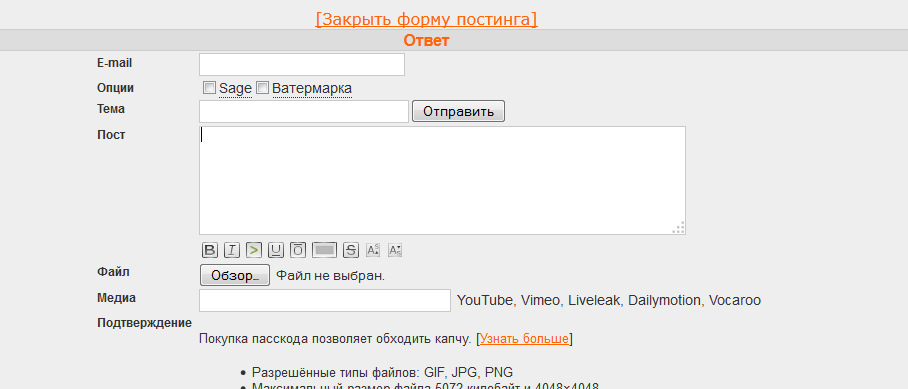
Task: Close form via Закрыть форму постинга
Action: (426, 19)
